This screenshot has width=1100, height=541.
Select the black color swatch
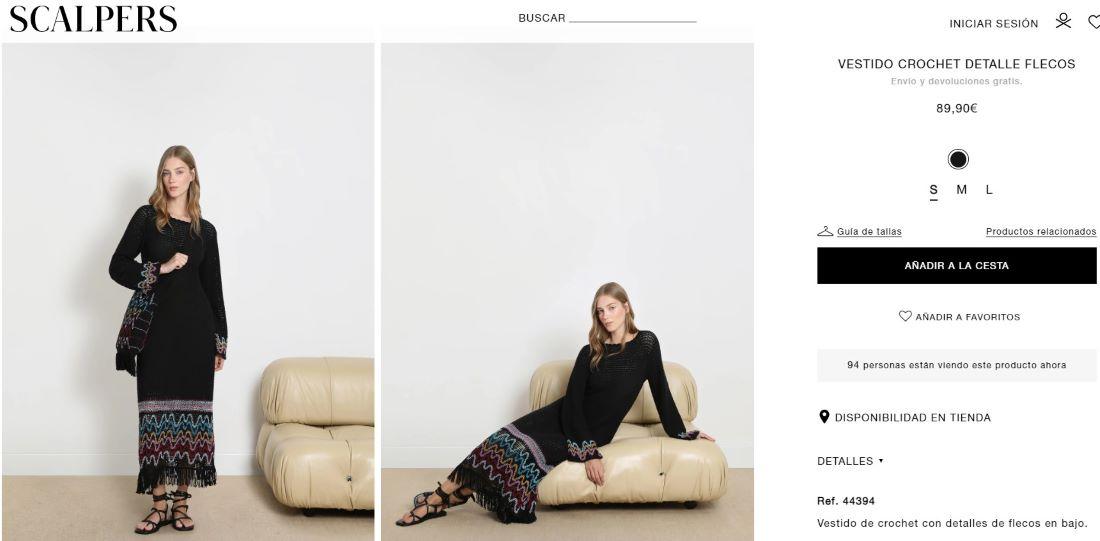tap(958, 159)
